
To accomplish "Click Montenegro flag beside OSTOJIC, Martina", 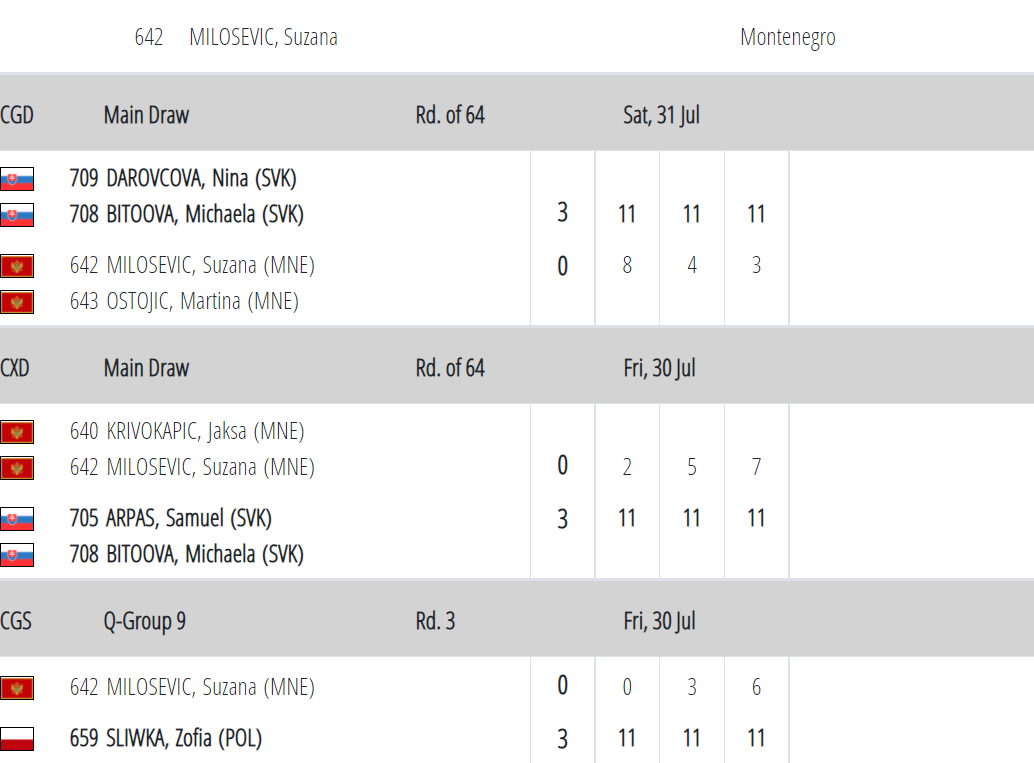I will click(17, 301).
